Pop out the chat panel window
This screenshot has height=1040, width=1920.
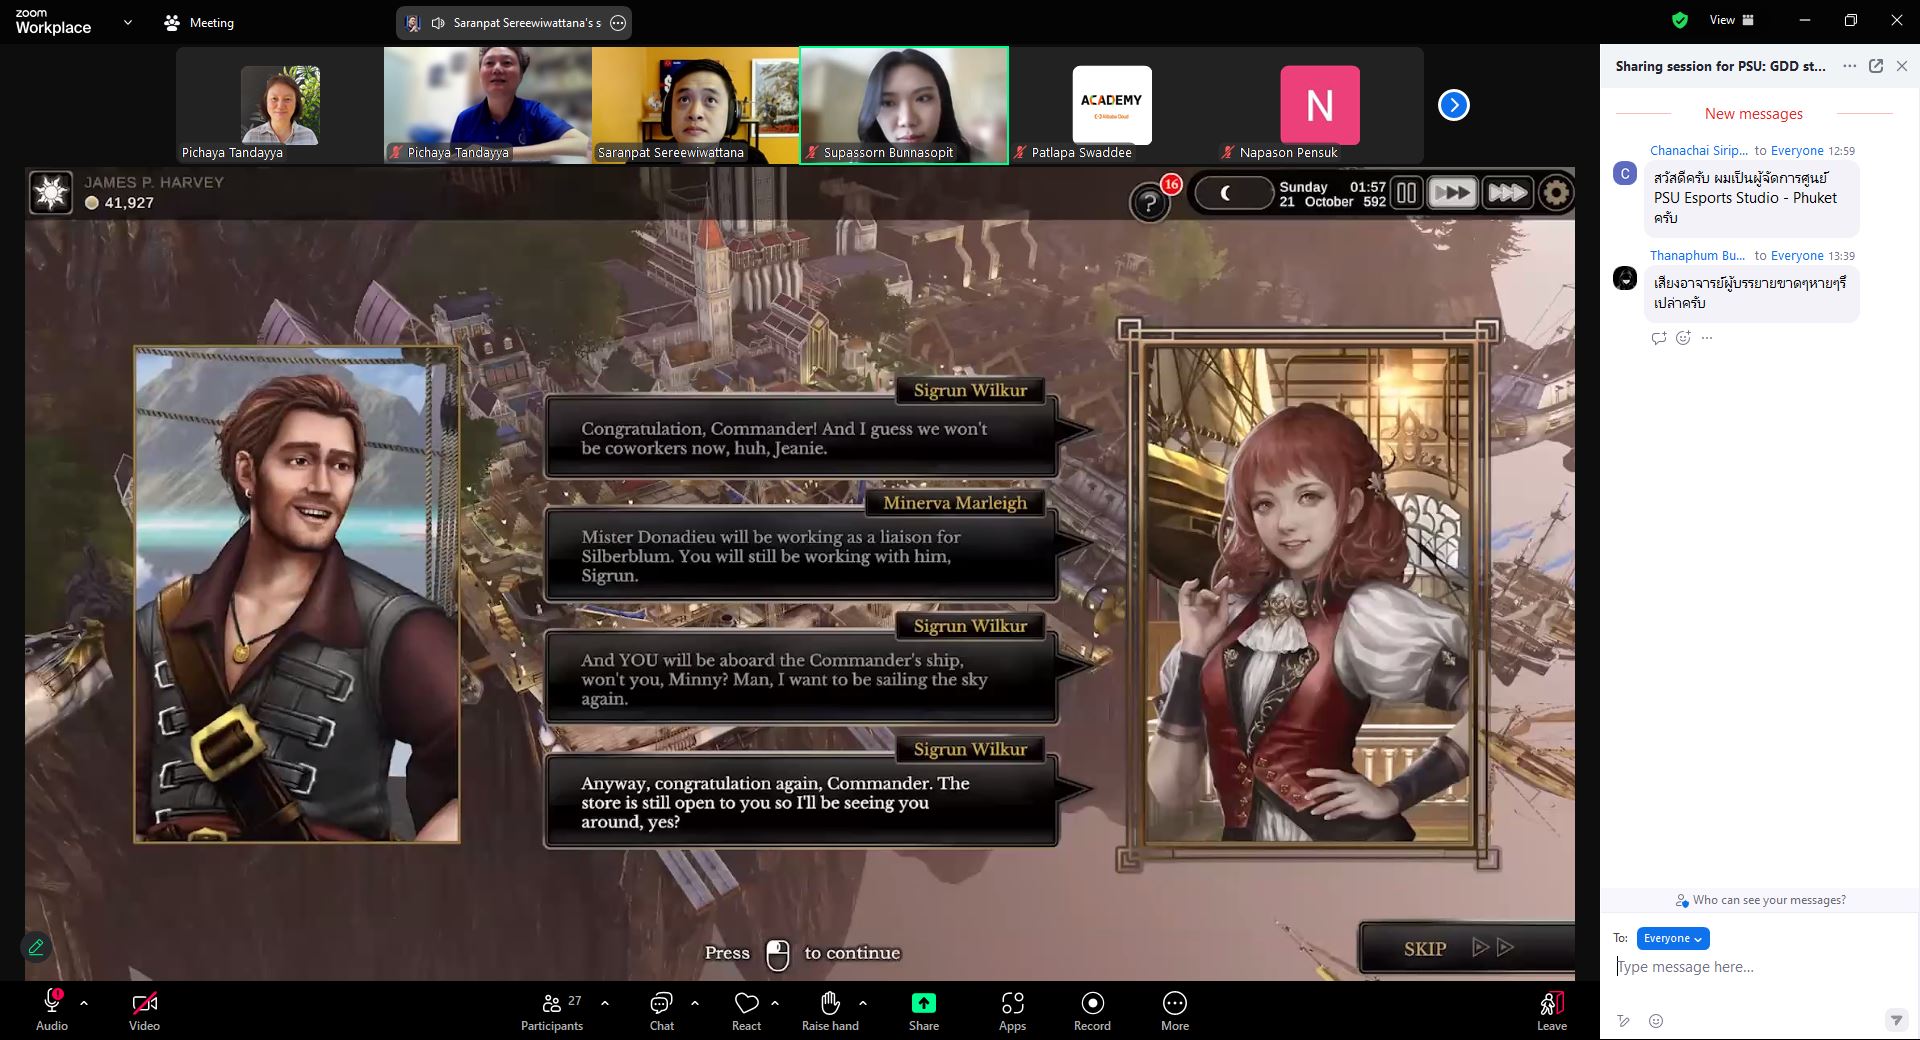1876,66
